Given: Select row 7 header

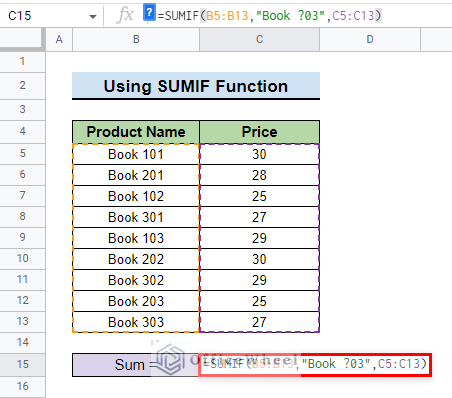Looking at the screenshot, I should coord(22,196).
